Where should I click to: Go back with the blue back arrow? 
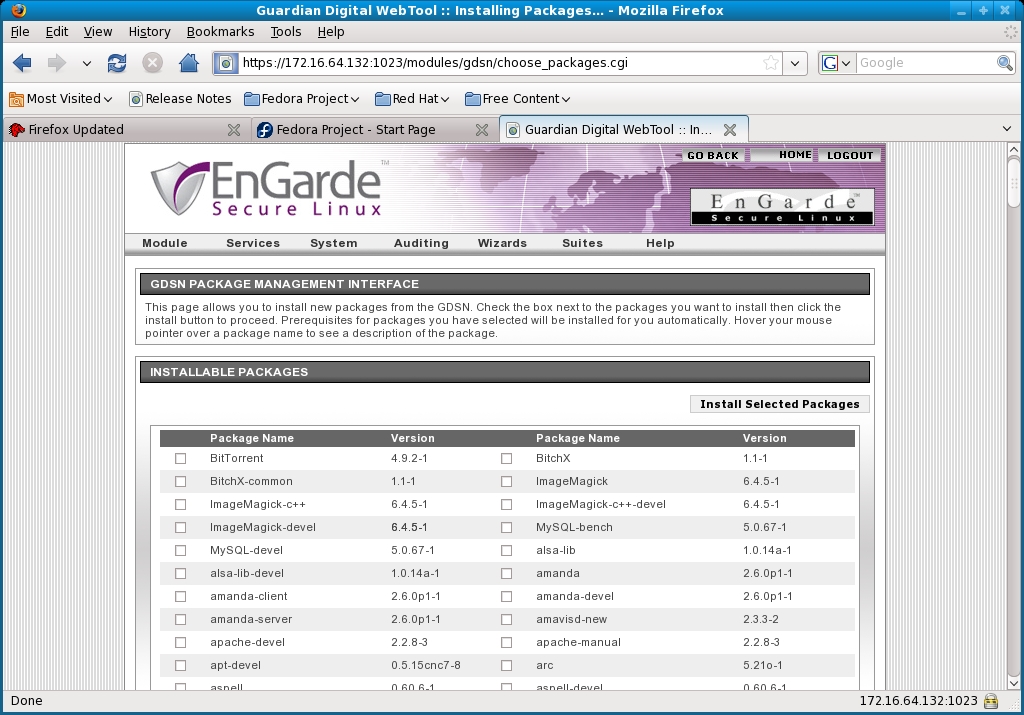22,63
